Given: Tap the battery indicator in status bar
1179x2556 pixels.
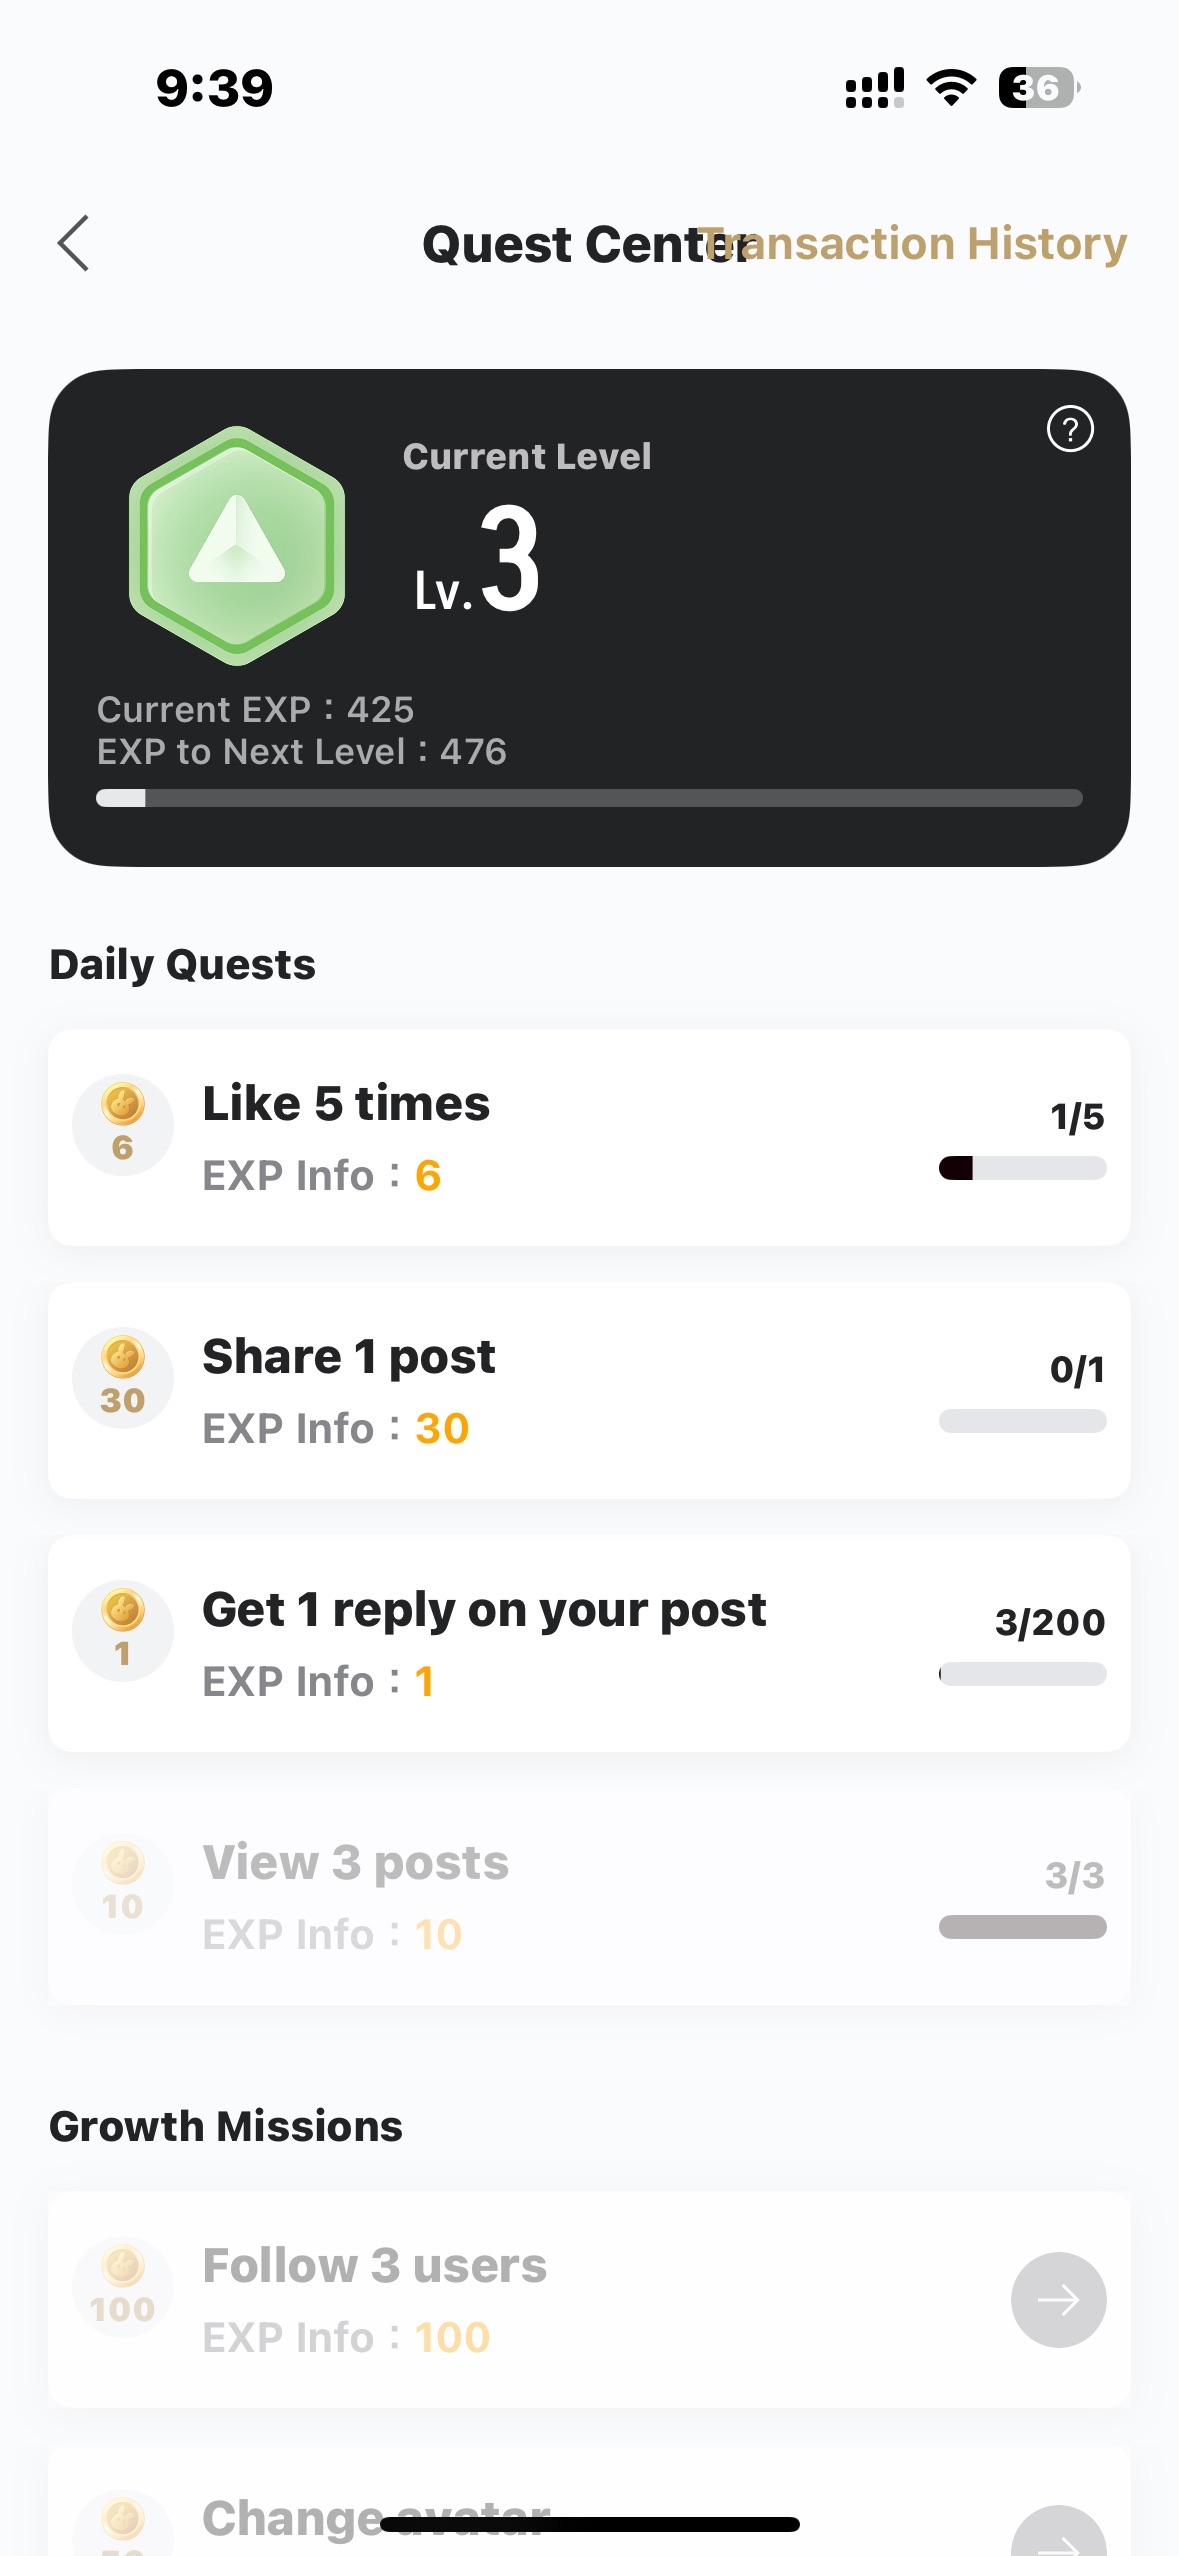Looking at the screenshot, I should click(x=1038, y=88).
